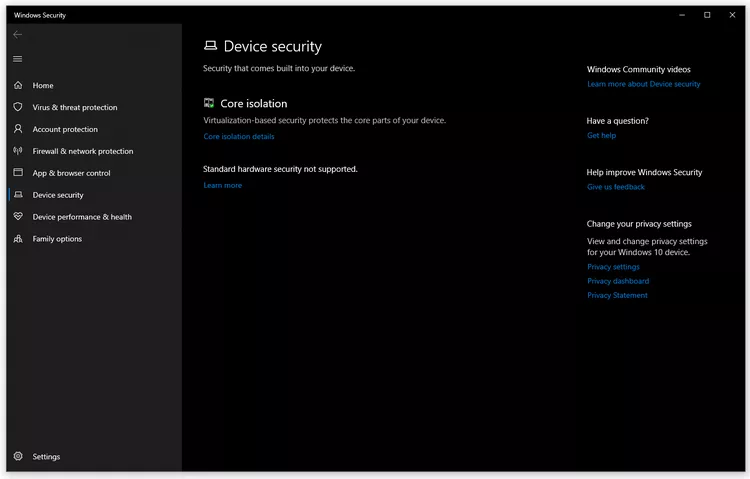Click the Account protection person icon
The height and width of the screenshot is (479, 750).
pyautogui.click(x=18, y=129)
